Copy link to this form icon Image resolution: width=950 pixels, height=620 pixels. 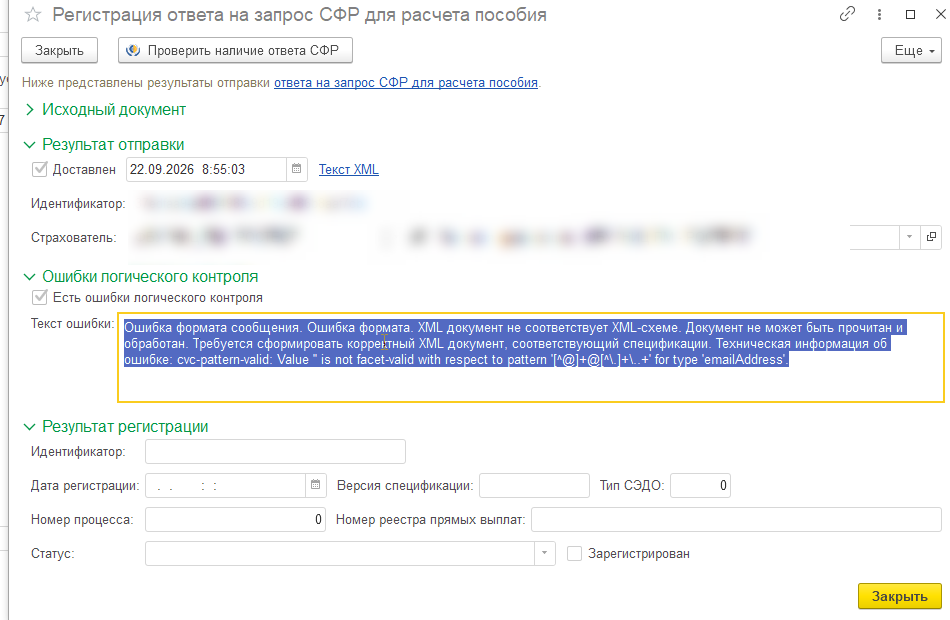(848, 14)
